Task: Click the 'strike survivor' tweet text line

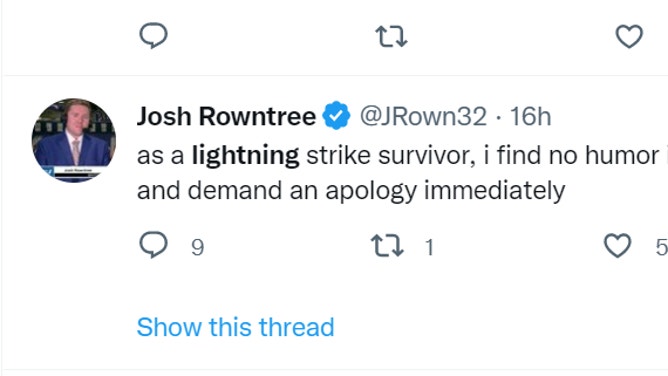Action: click(402, 155)
